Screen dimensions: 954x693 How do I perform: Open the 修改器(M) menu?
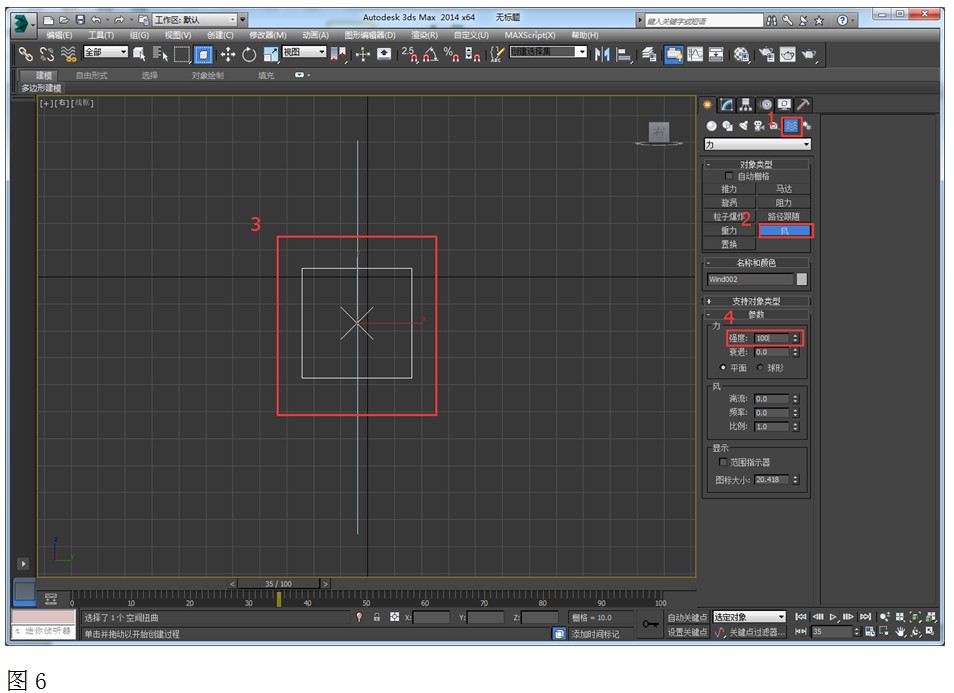268,35
